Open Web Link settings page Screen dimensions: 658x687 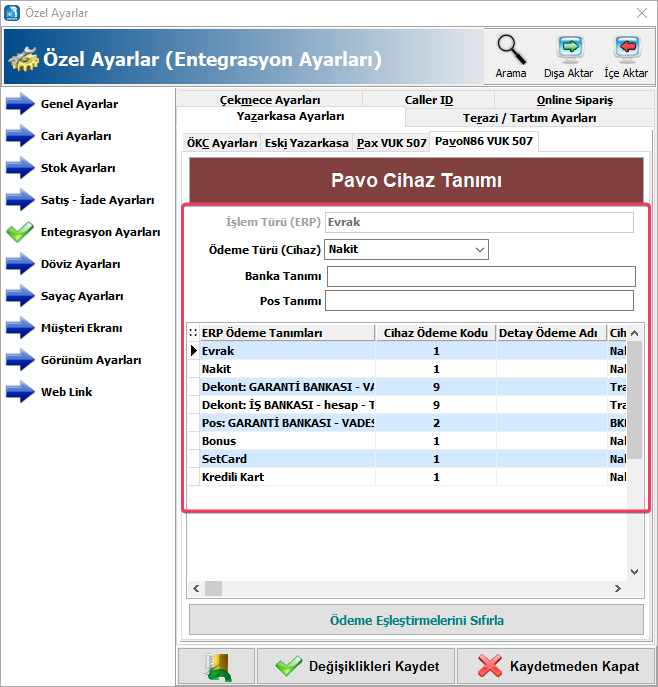[x=67, y=392]
